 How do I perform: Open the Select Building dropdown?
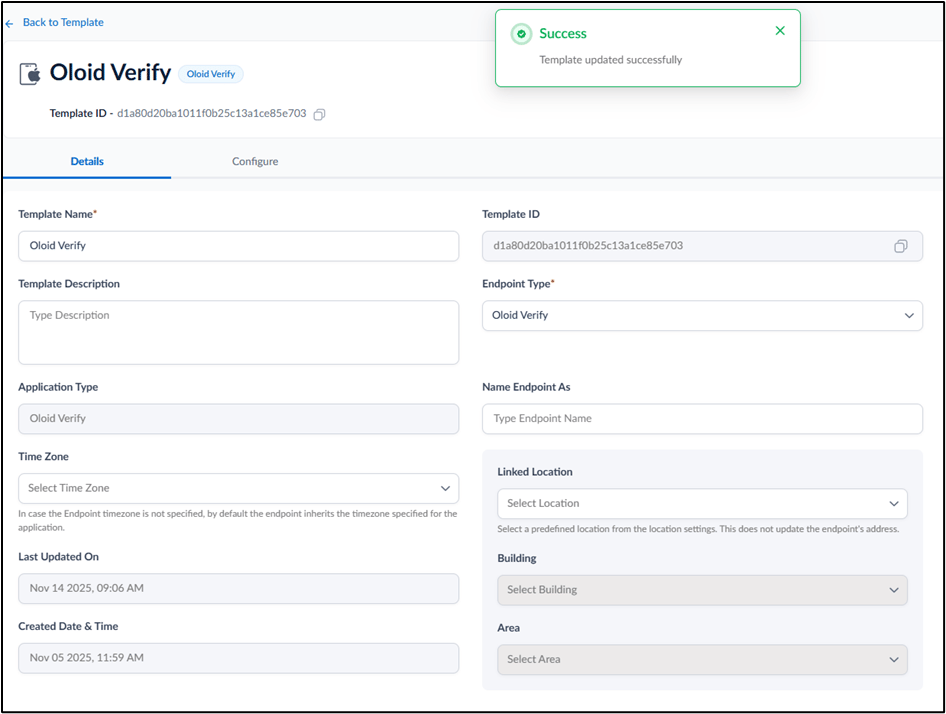tap(702, 590)
